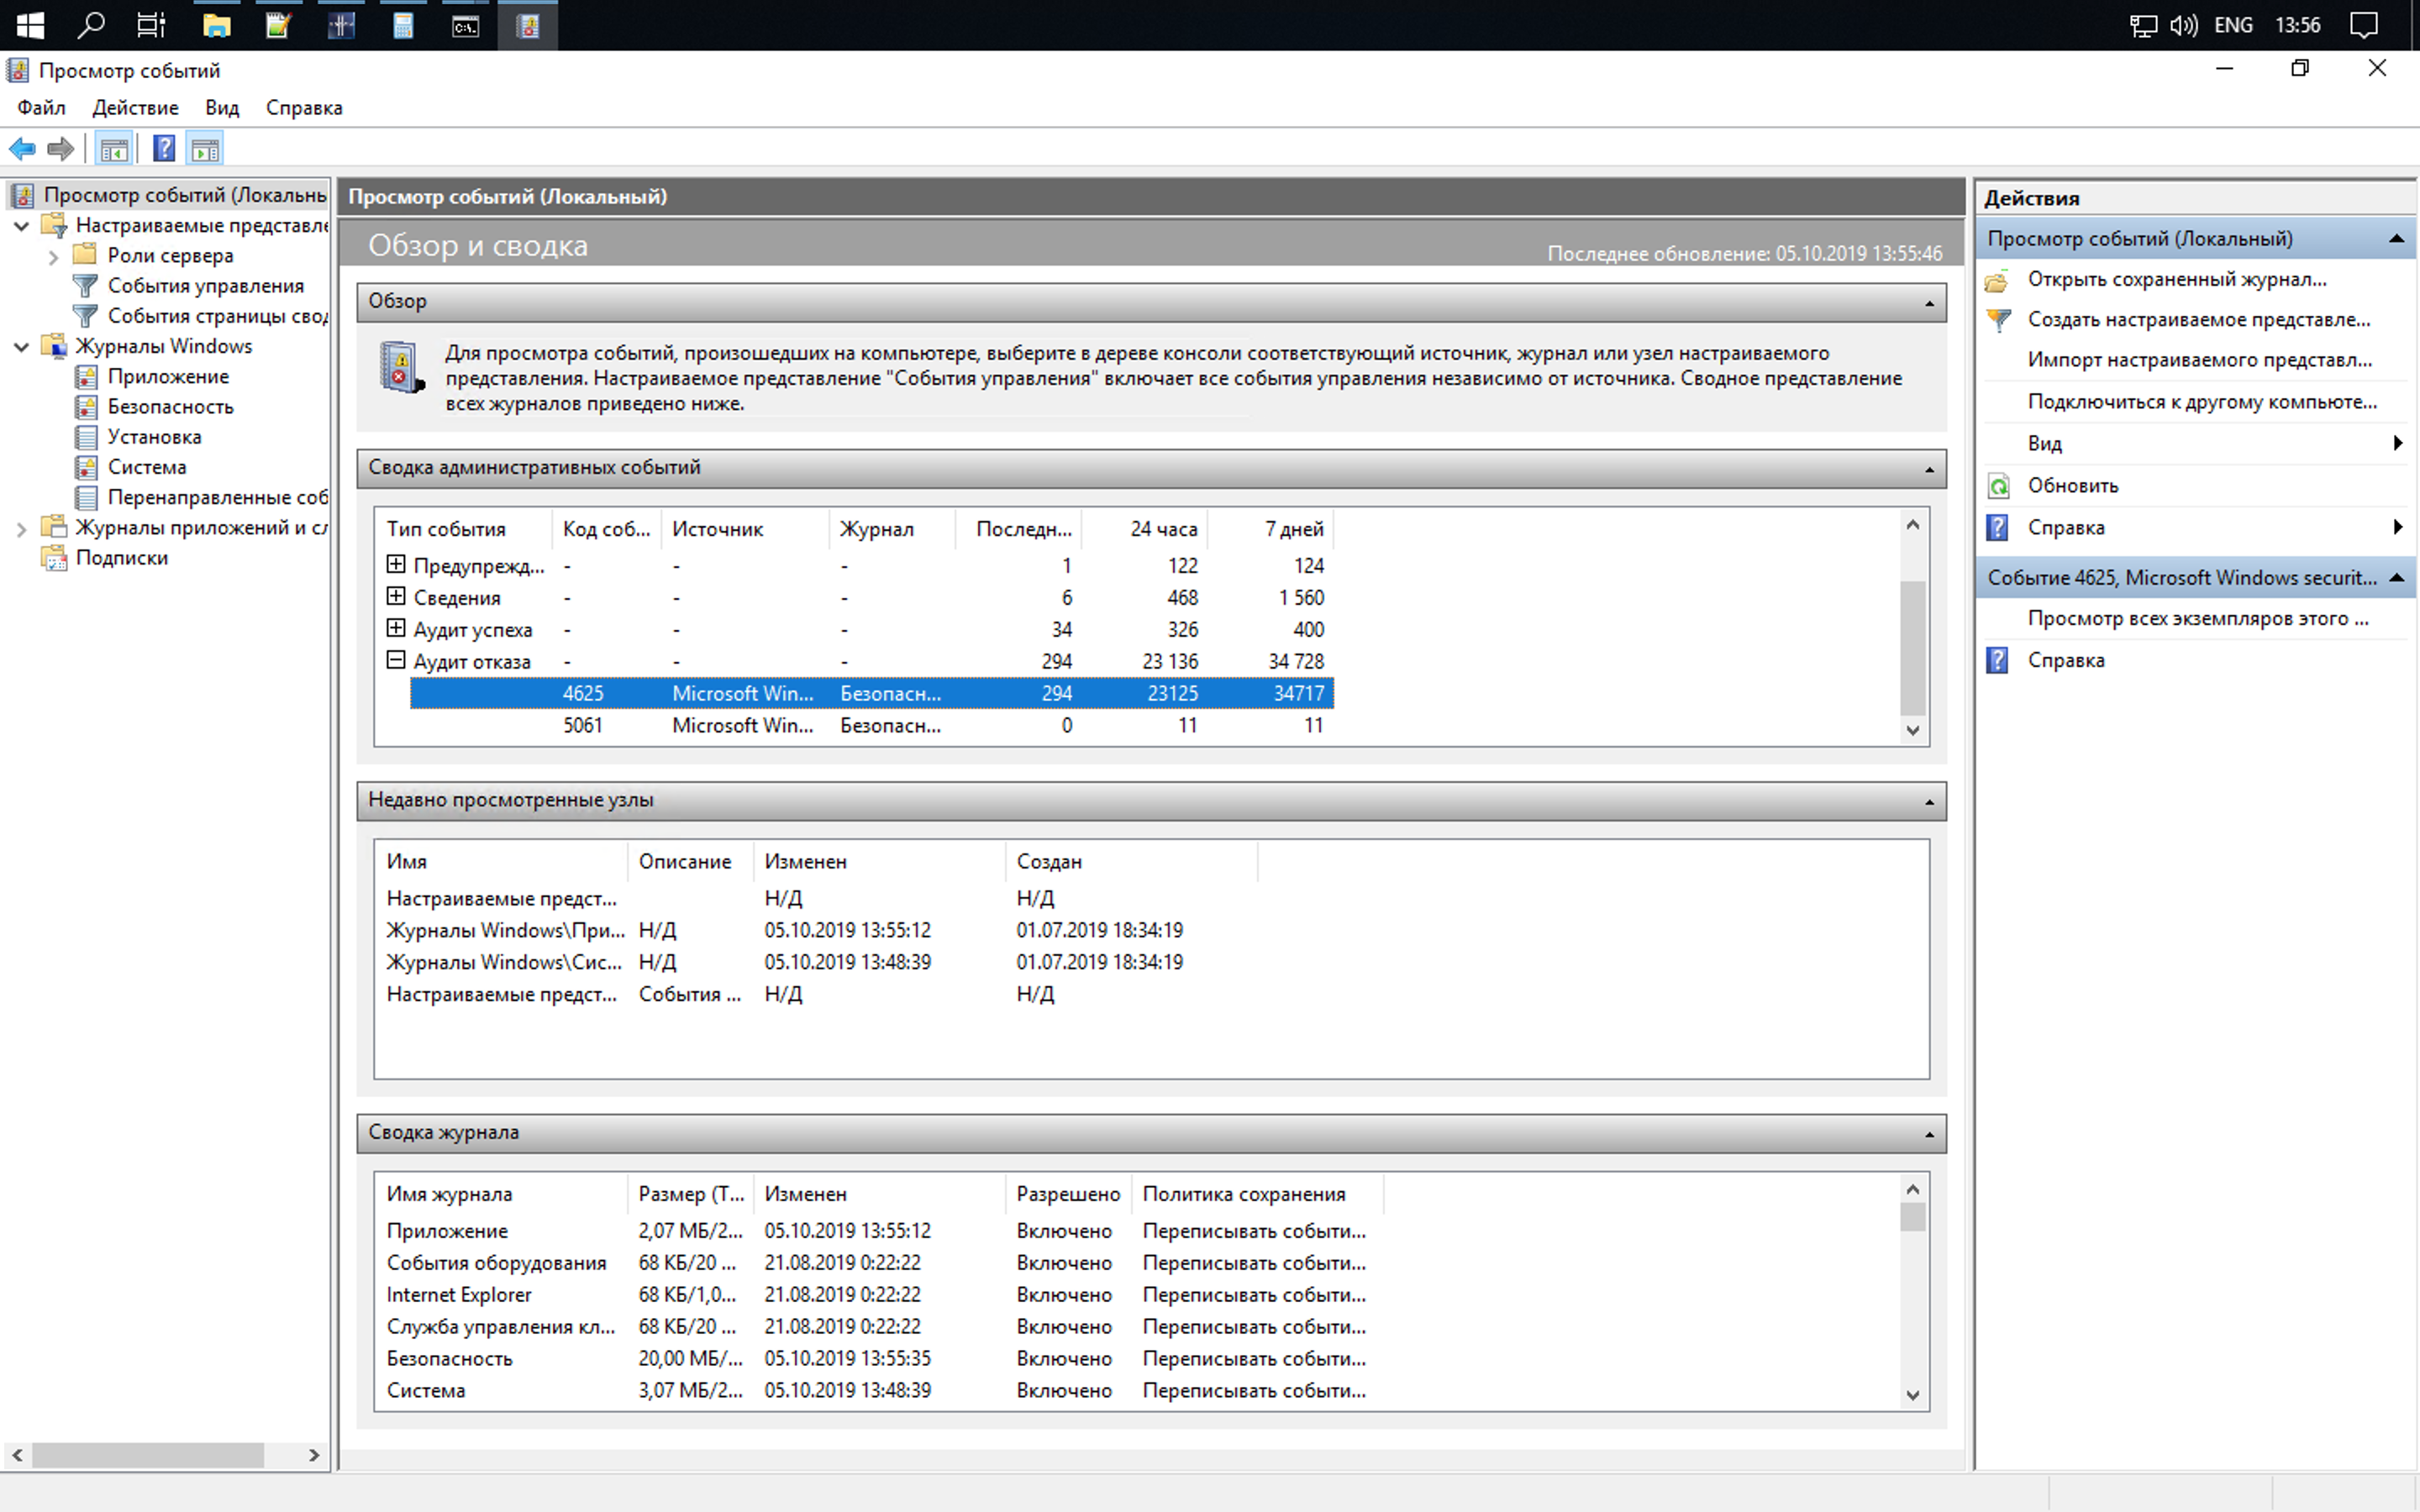Click down arrow of log summary scrollbar
Viewport: 2420px width, 1512px height.
(x=1912, y=1395)
